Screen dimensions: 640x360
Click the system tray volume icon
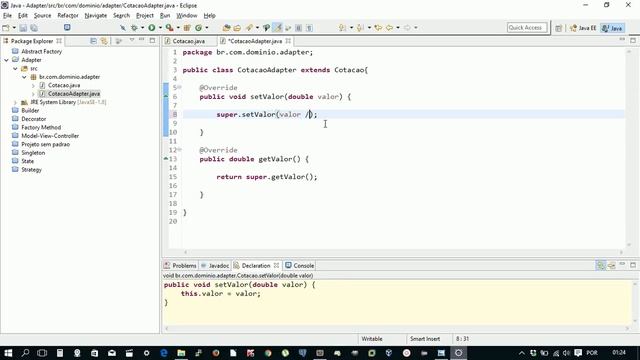[x=567, y=353]
